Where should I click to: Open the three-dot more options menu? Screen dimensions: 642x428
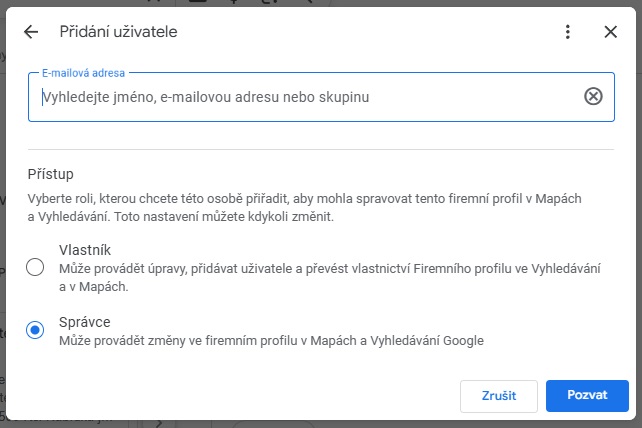click(x=568, y=32)
